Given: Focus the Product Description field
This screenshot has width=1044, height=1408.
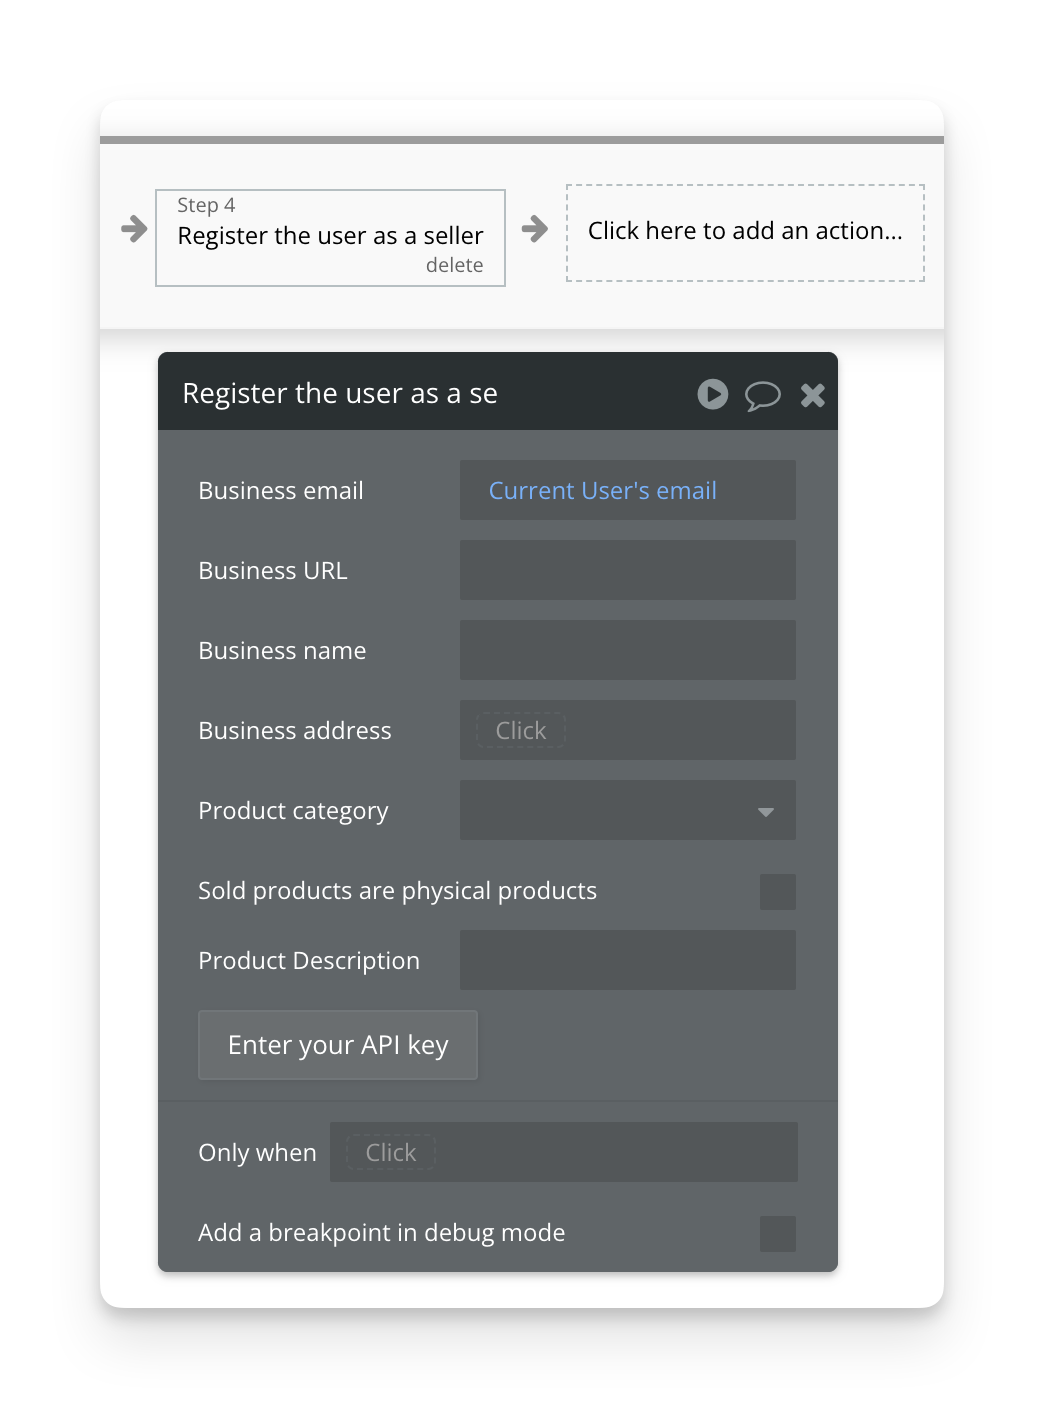Looking at the screenshot, I should (x=628, y=960).
